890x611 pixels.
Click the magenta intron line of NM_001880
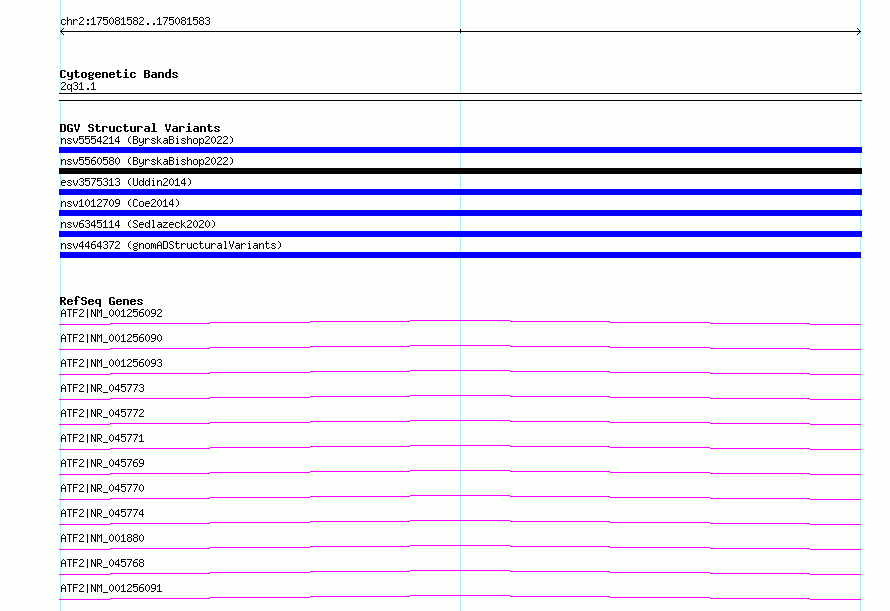tap(460, 546)
